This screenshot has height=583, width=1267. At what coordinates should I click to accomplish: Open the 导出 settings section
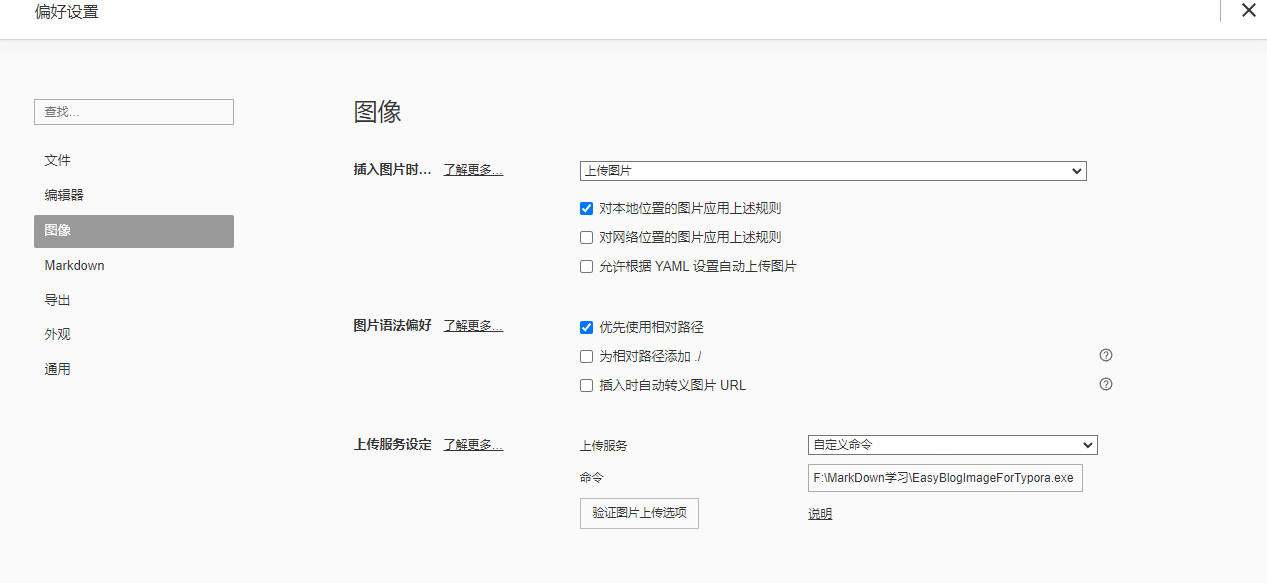coord(58,300)
